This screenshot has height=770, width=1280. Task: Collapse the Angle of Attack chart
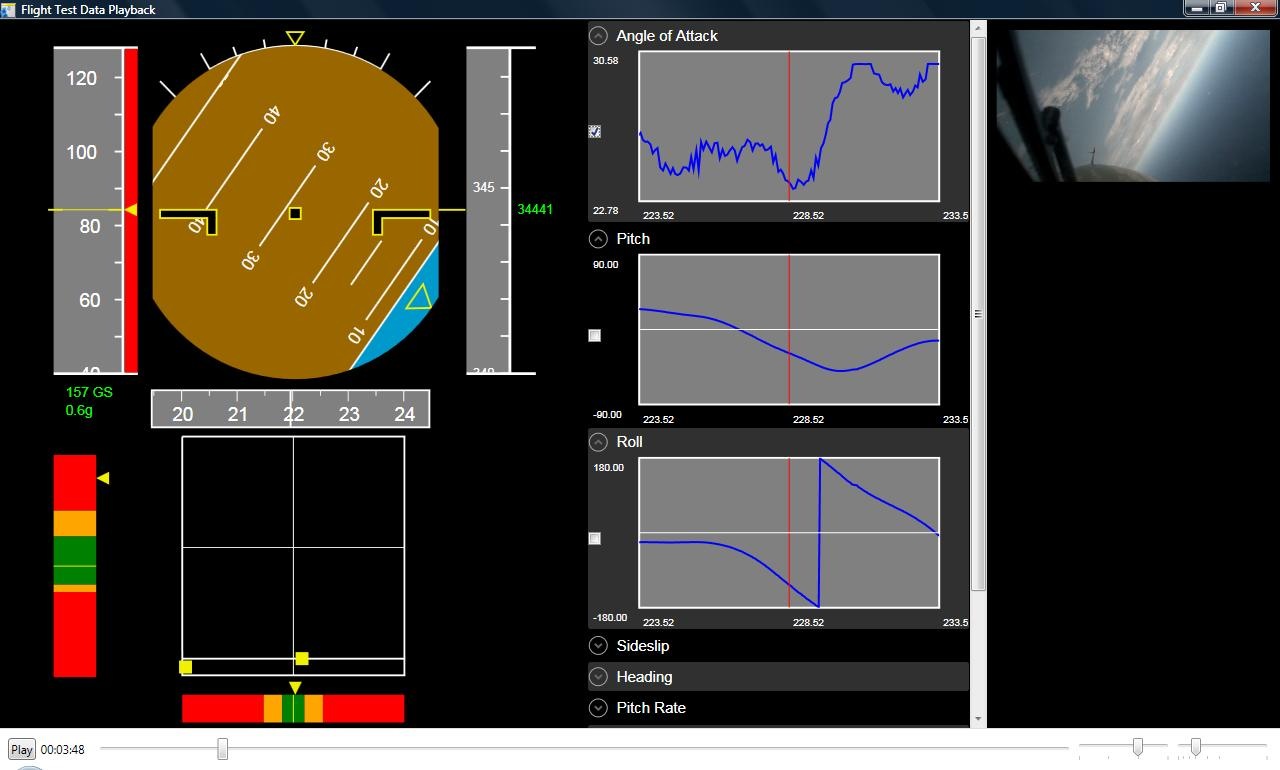pyautogui.click(x=598, y=36)
